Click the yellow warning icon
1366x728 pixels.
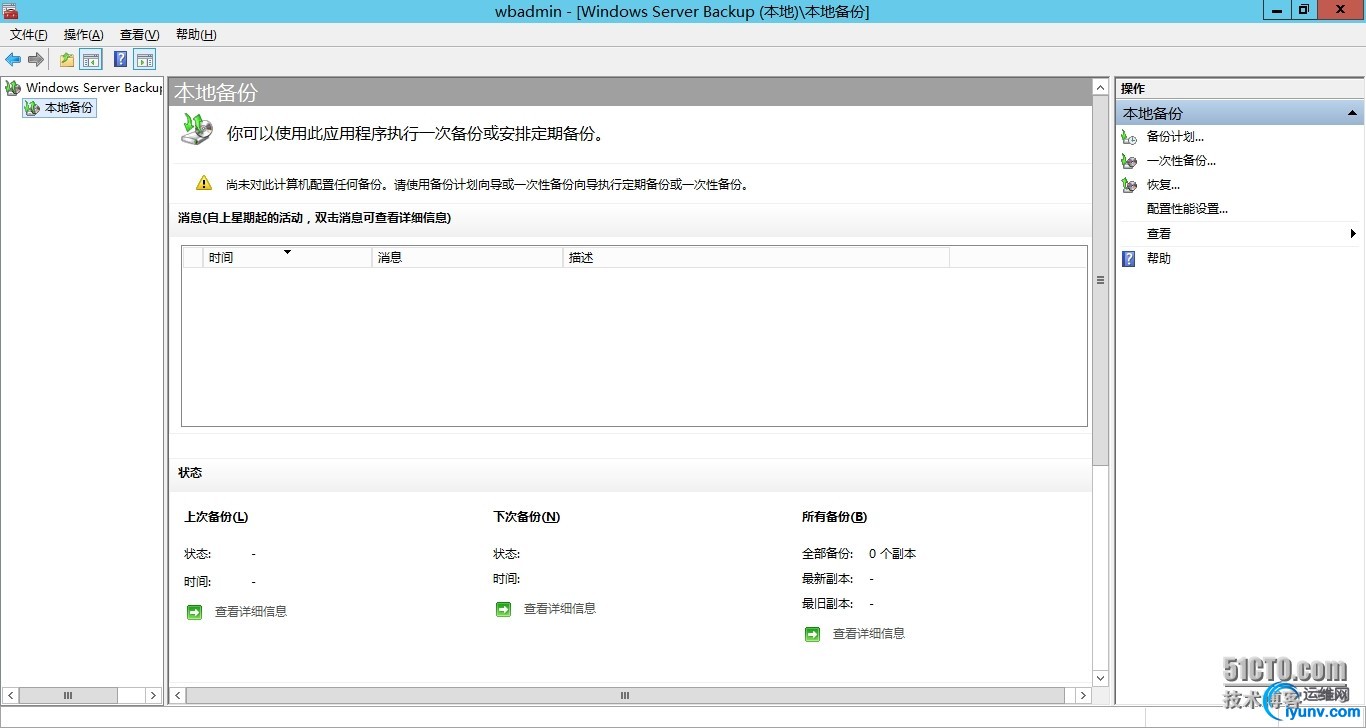click(x=204, y=183)
